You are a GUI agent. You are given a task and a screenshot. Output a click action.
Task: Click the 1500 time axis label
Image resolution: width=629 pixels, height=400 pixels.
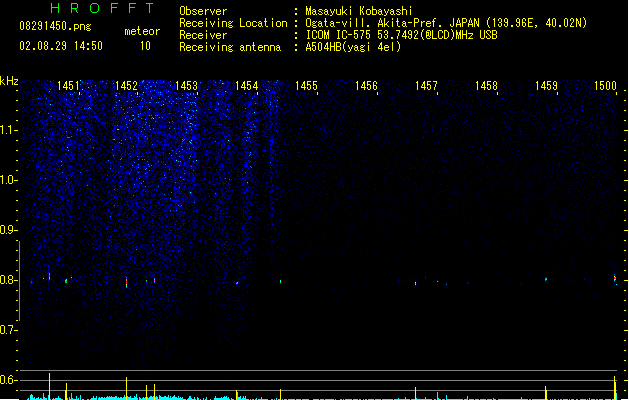pos(605,86)
